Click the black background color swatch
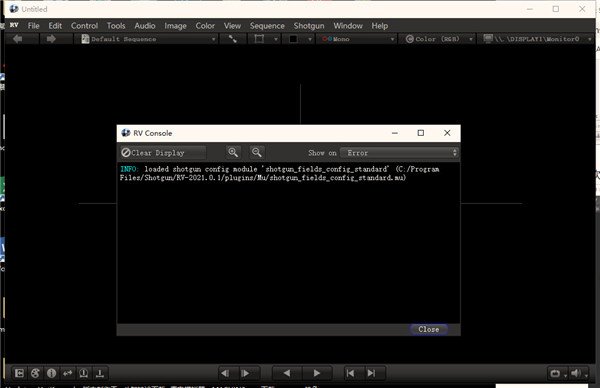Screen dimensions: 600x388 tap(293, 39)
